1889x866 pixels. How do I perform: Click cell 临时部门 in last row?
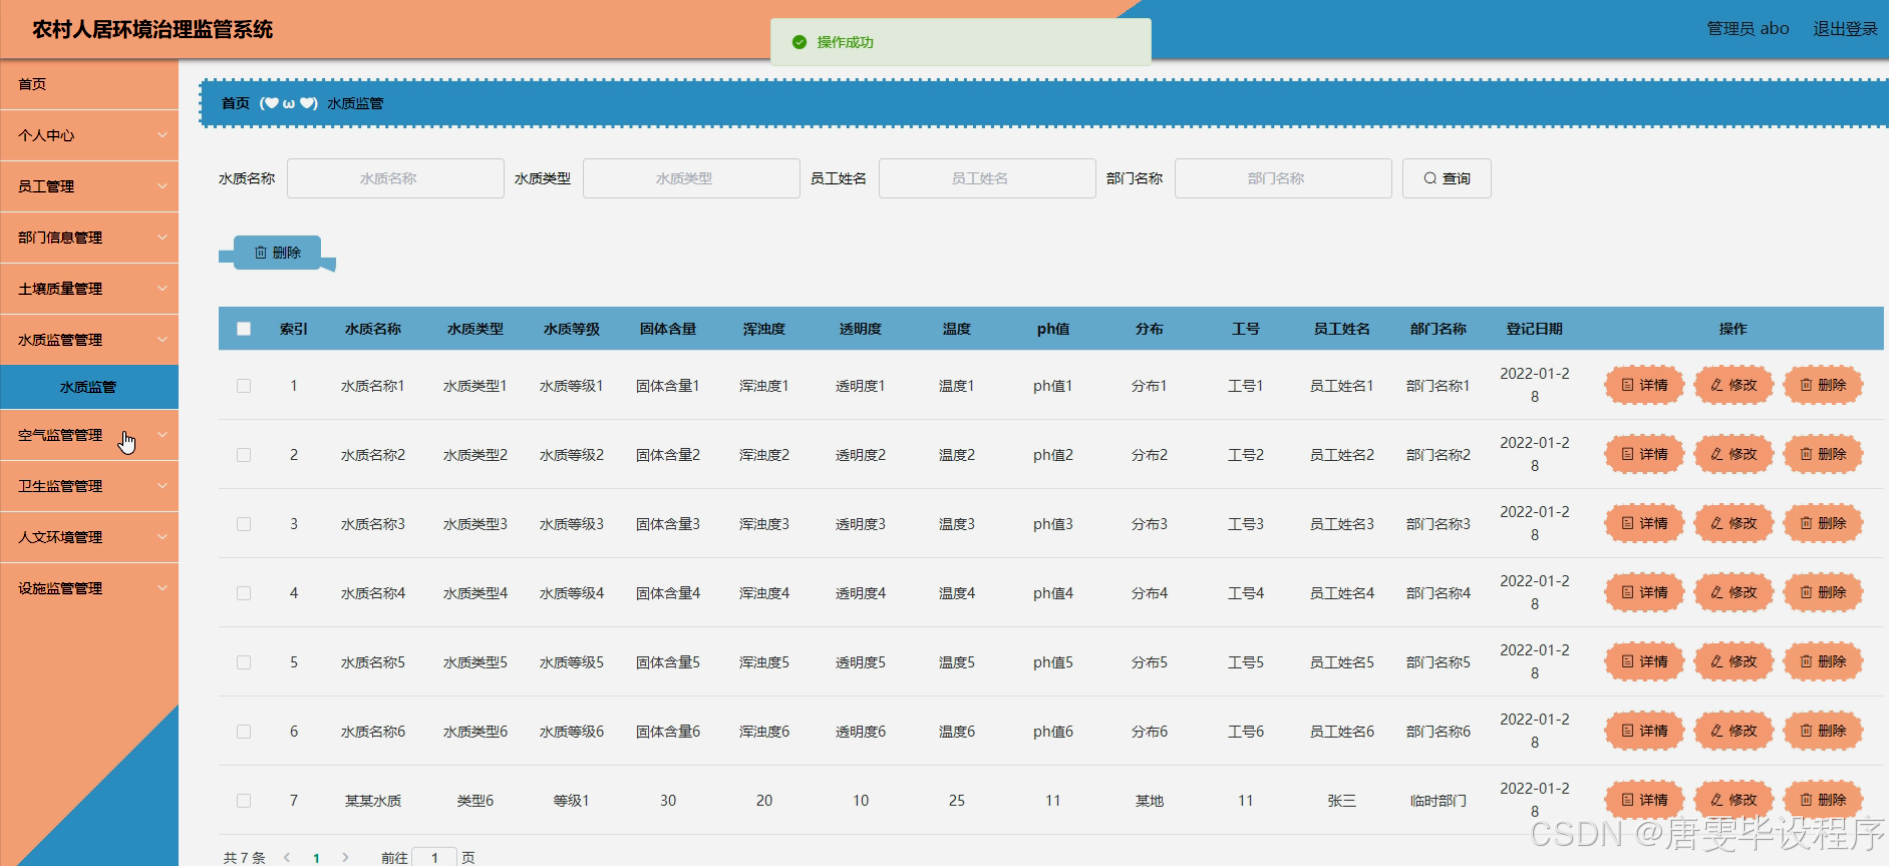[x=1438, y=800]
